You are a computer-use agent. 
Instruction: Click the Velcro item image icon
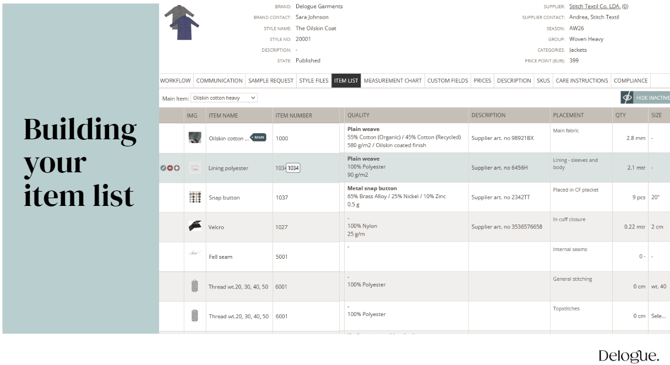click(x=195, y=226)
